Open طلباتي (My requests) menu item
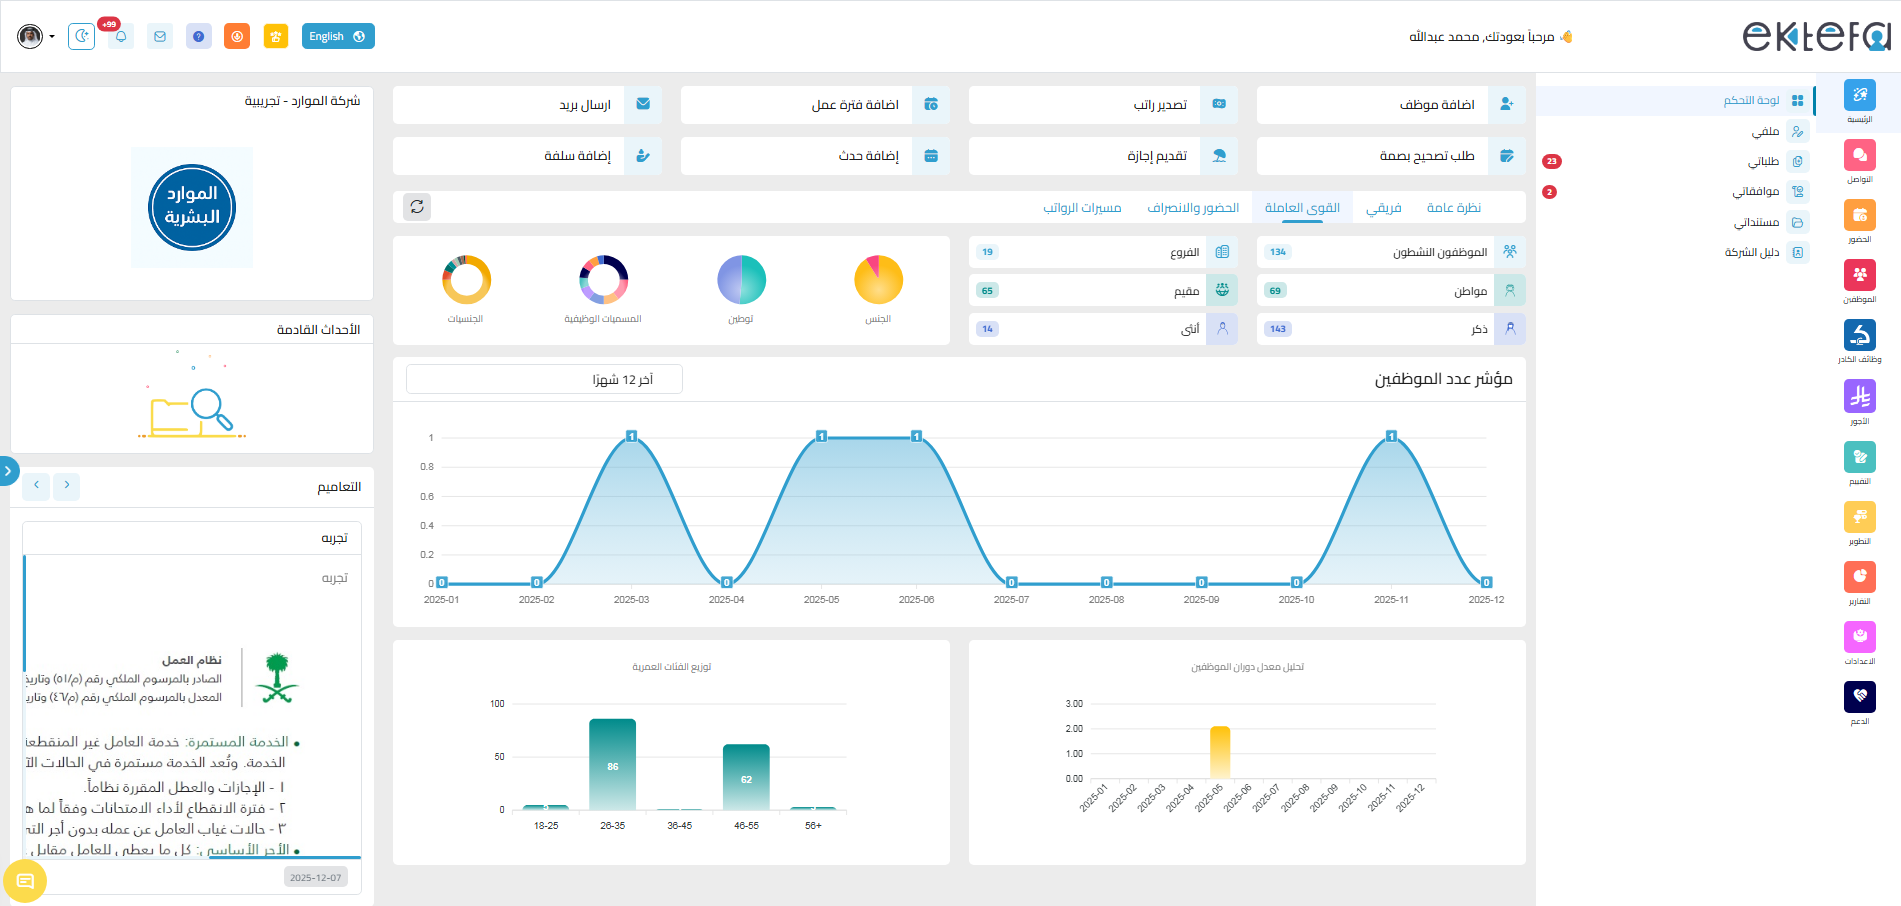This screenshot has width=1901, height=906. coord(1675,161)
